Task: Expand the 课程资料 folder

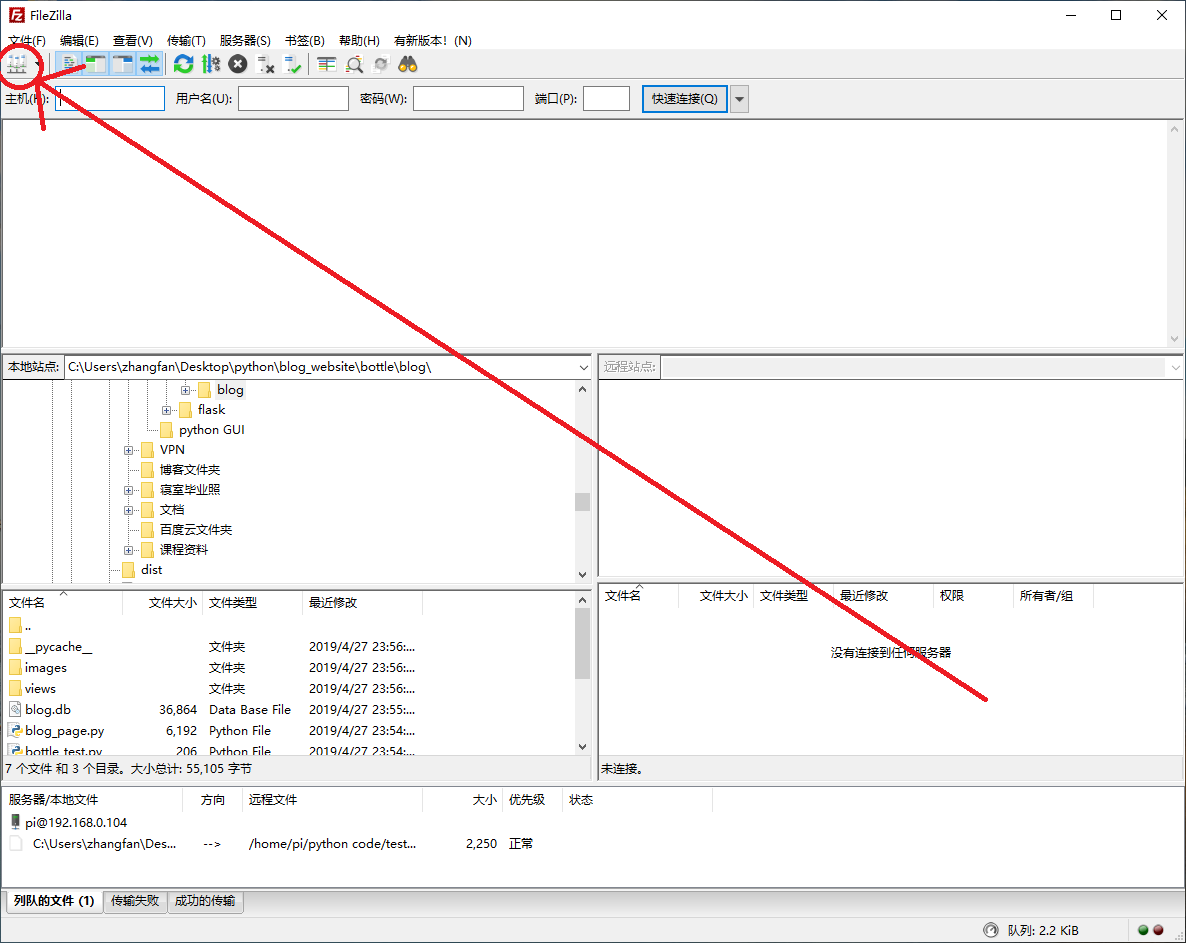Action: pyautogui.click(x=129, y=551)
